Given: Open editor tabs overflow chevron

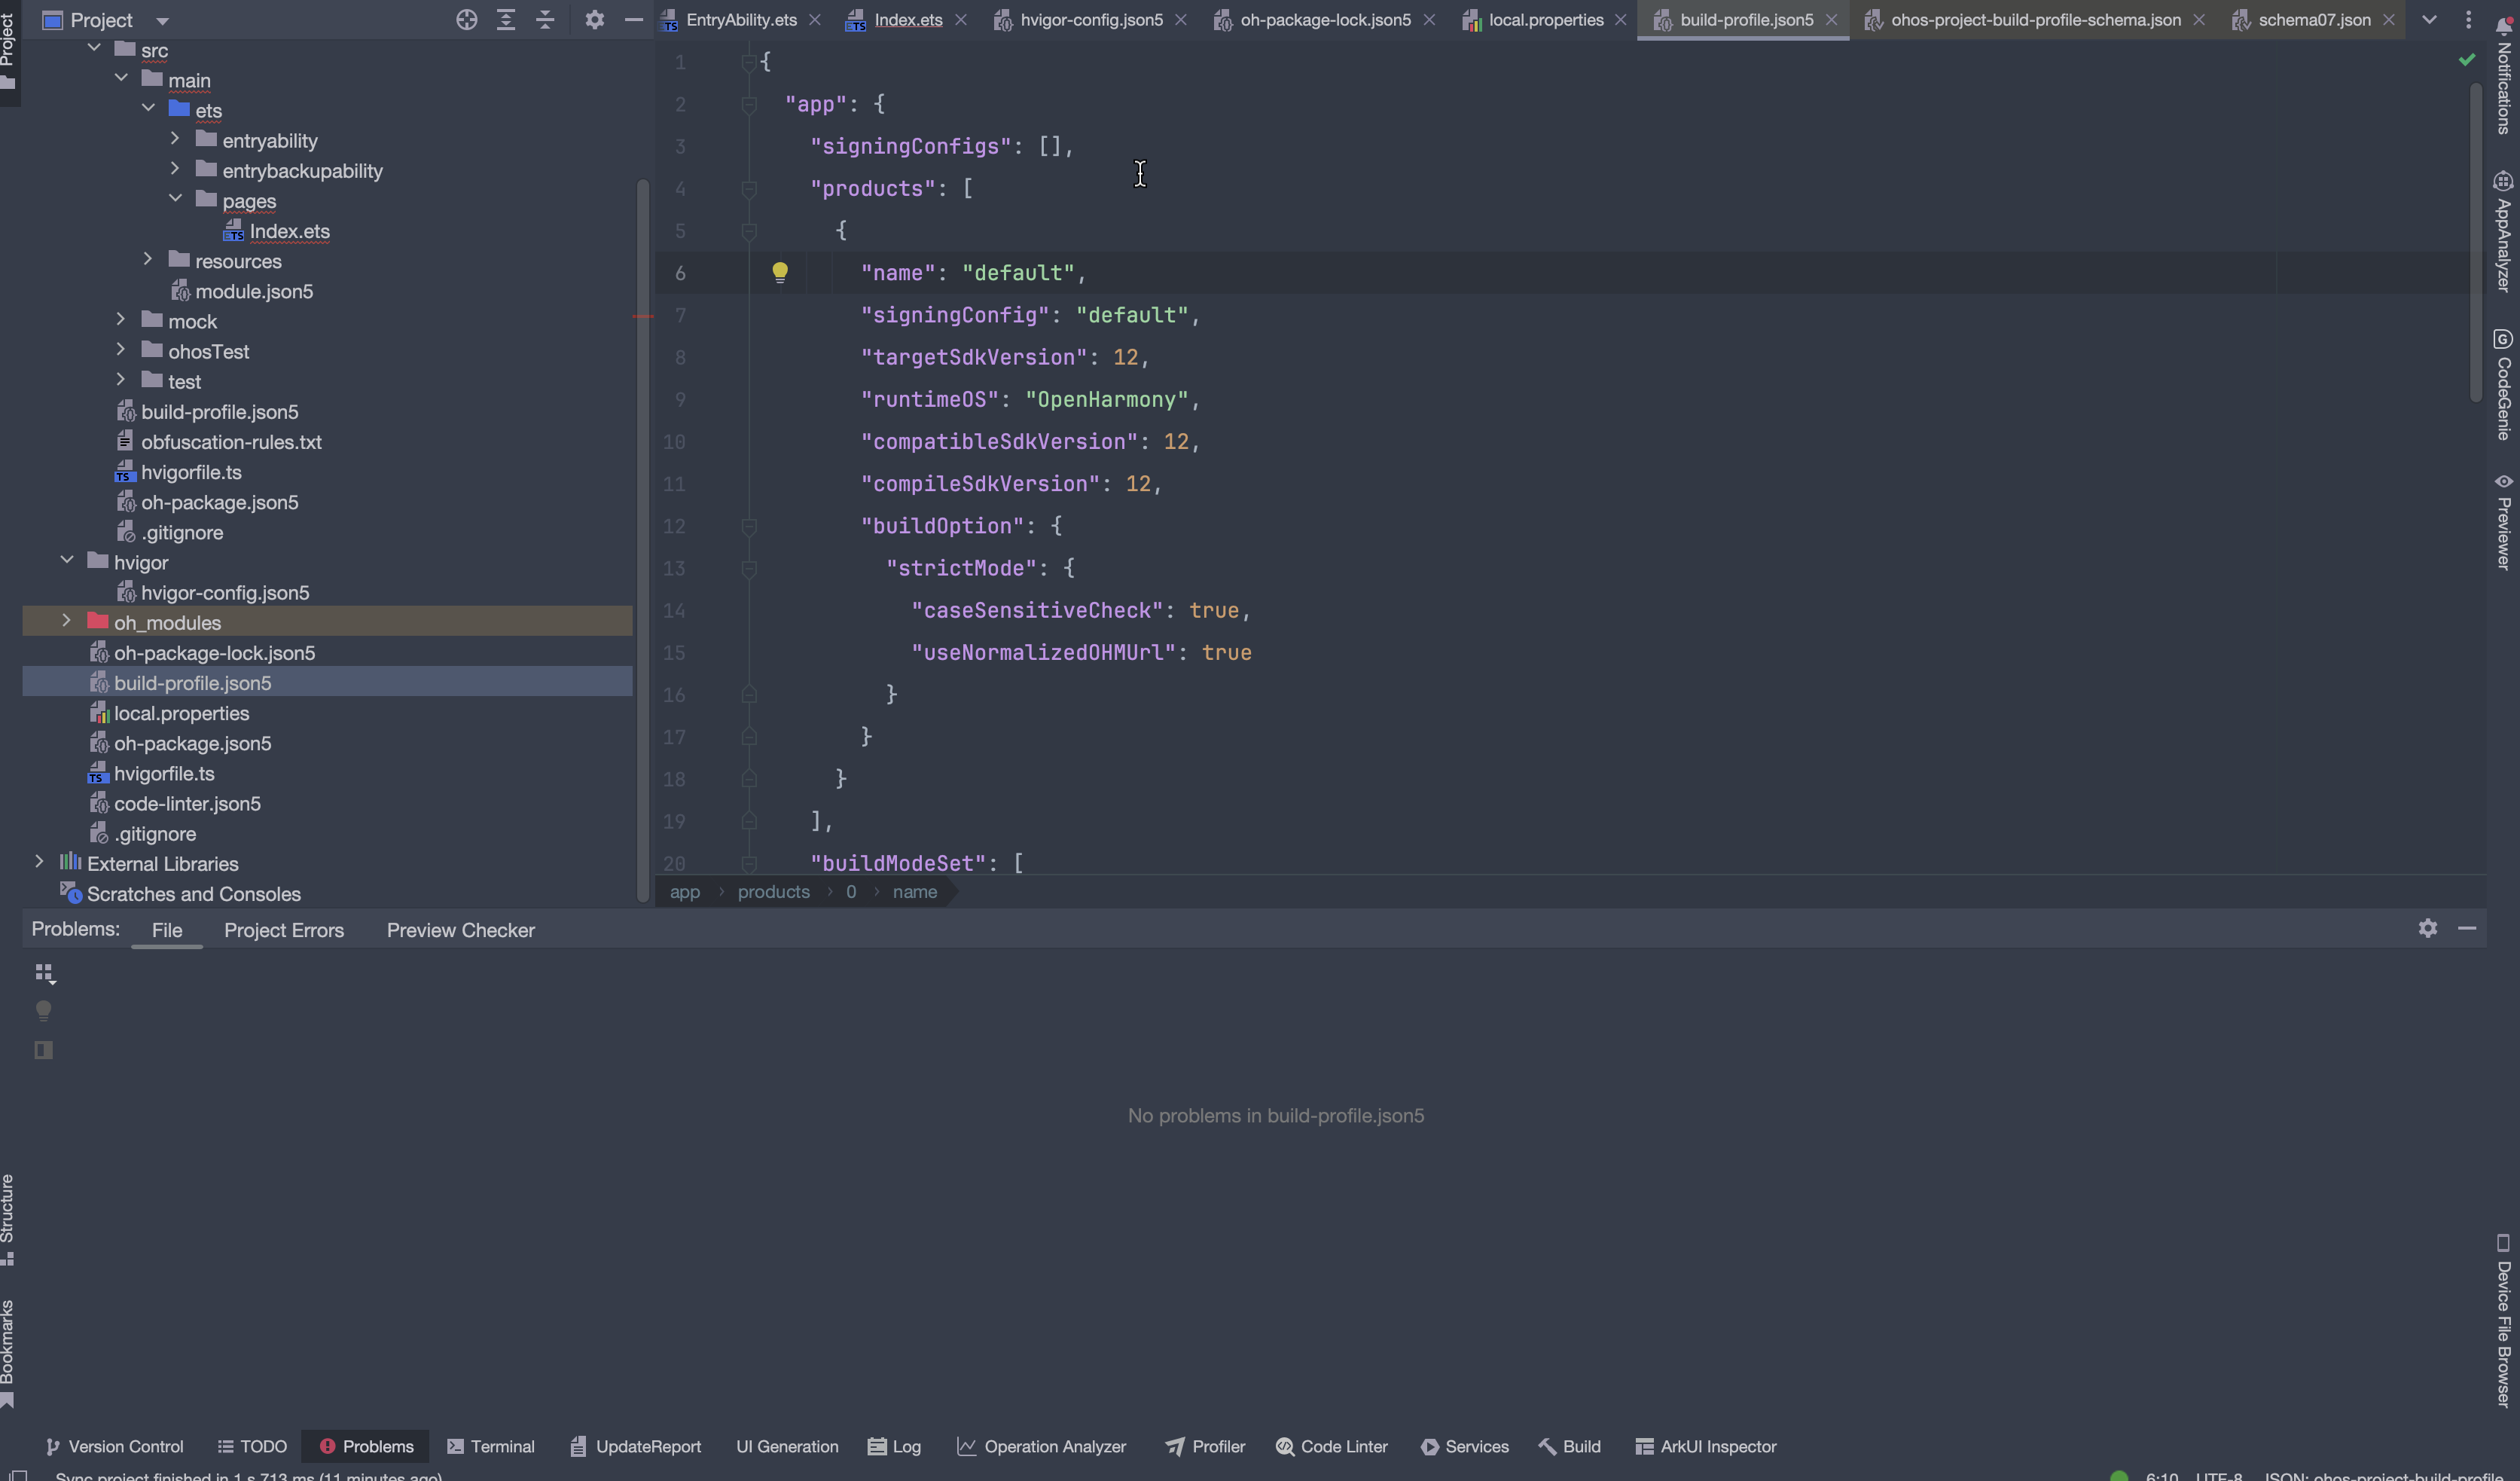Looking at the screenshot, I should 2429,20.
